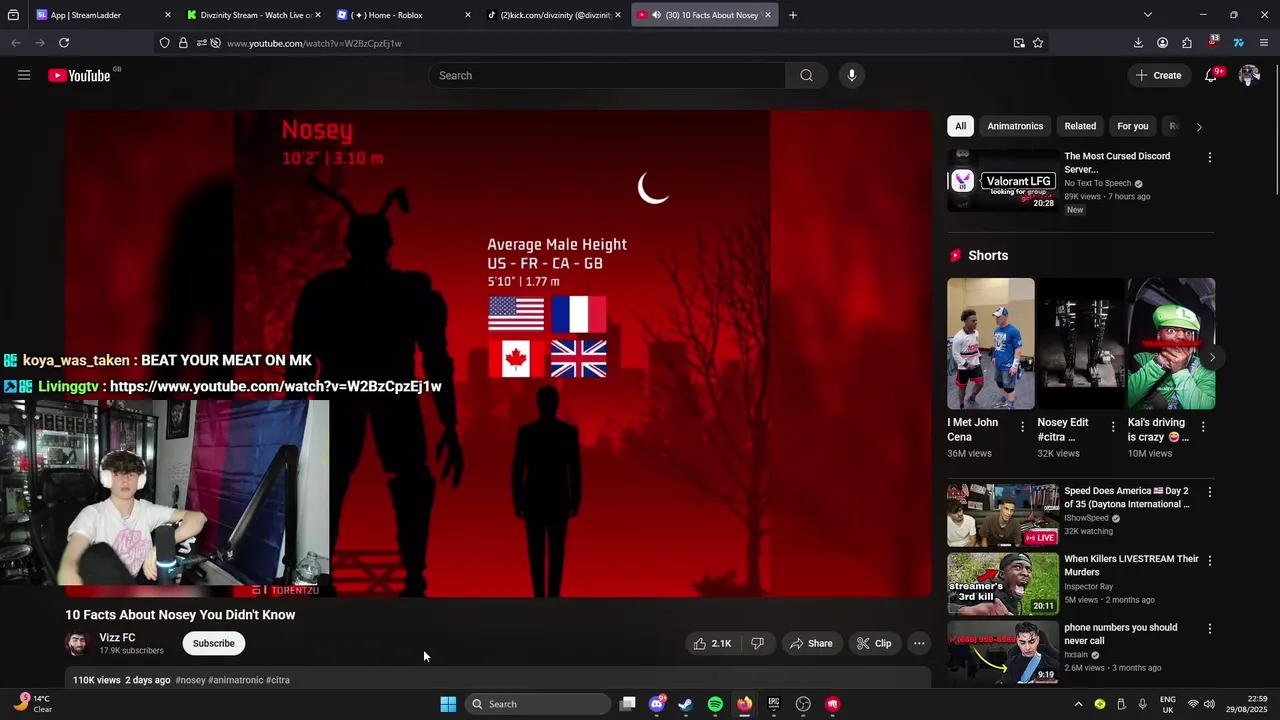Bookmark this page with the star
This screenshot has width=1280, height=720.
click(x=1038, y=43)
